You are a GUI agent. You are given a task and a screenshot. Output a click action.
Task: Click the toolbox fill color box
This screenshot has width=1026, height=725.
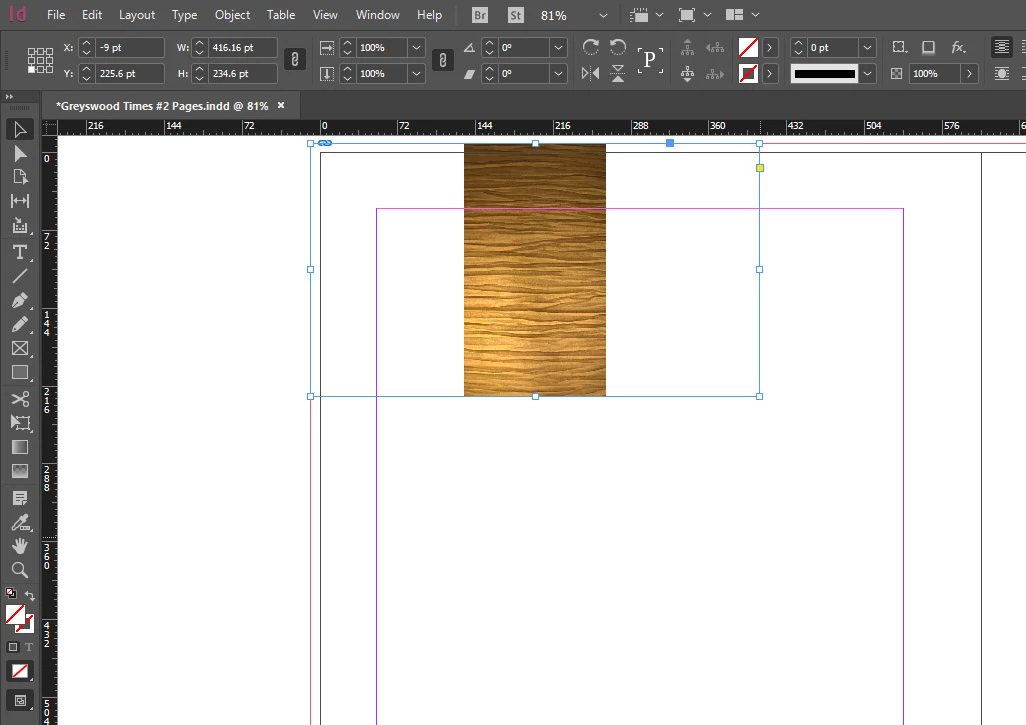[15, 614]
